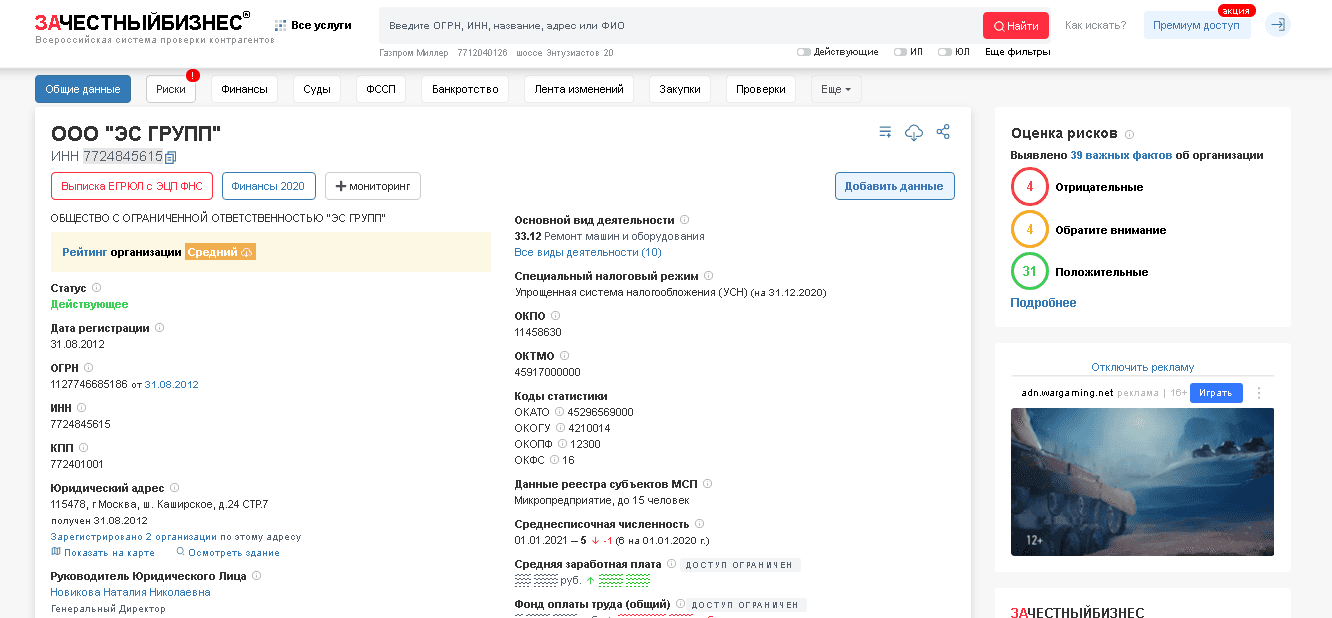Click the add-to-list icon
The image size is (1332, 618).
click(885, 132)
